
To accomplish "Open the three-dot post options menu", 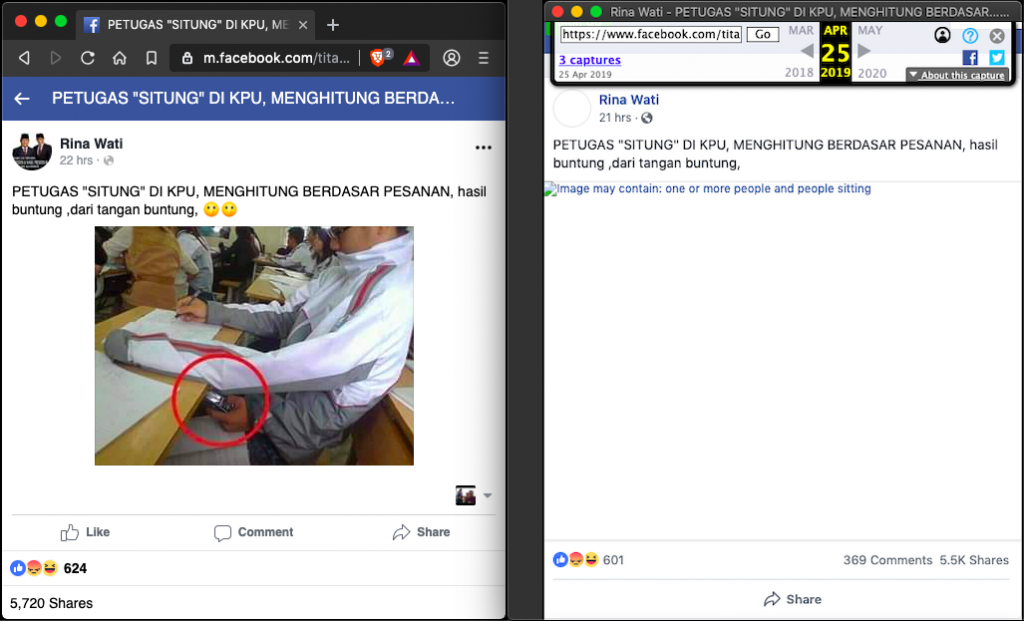I will pyautogui.click(x=483, y=148).
